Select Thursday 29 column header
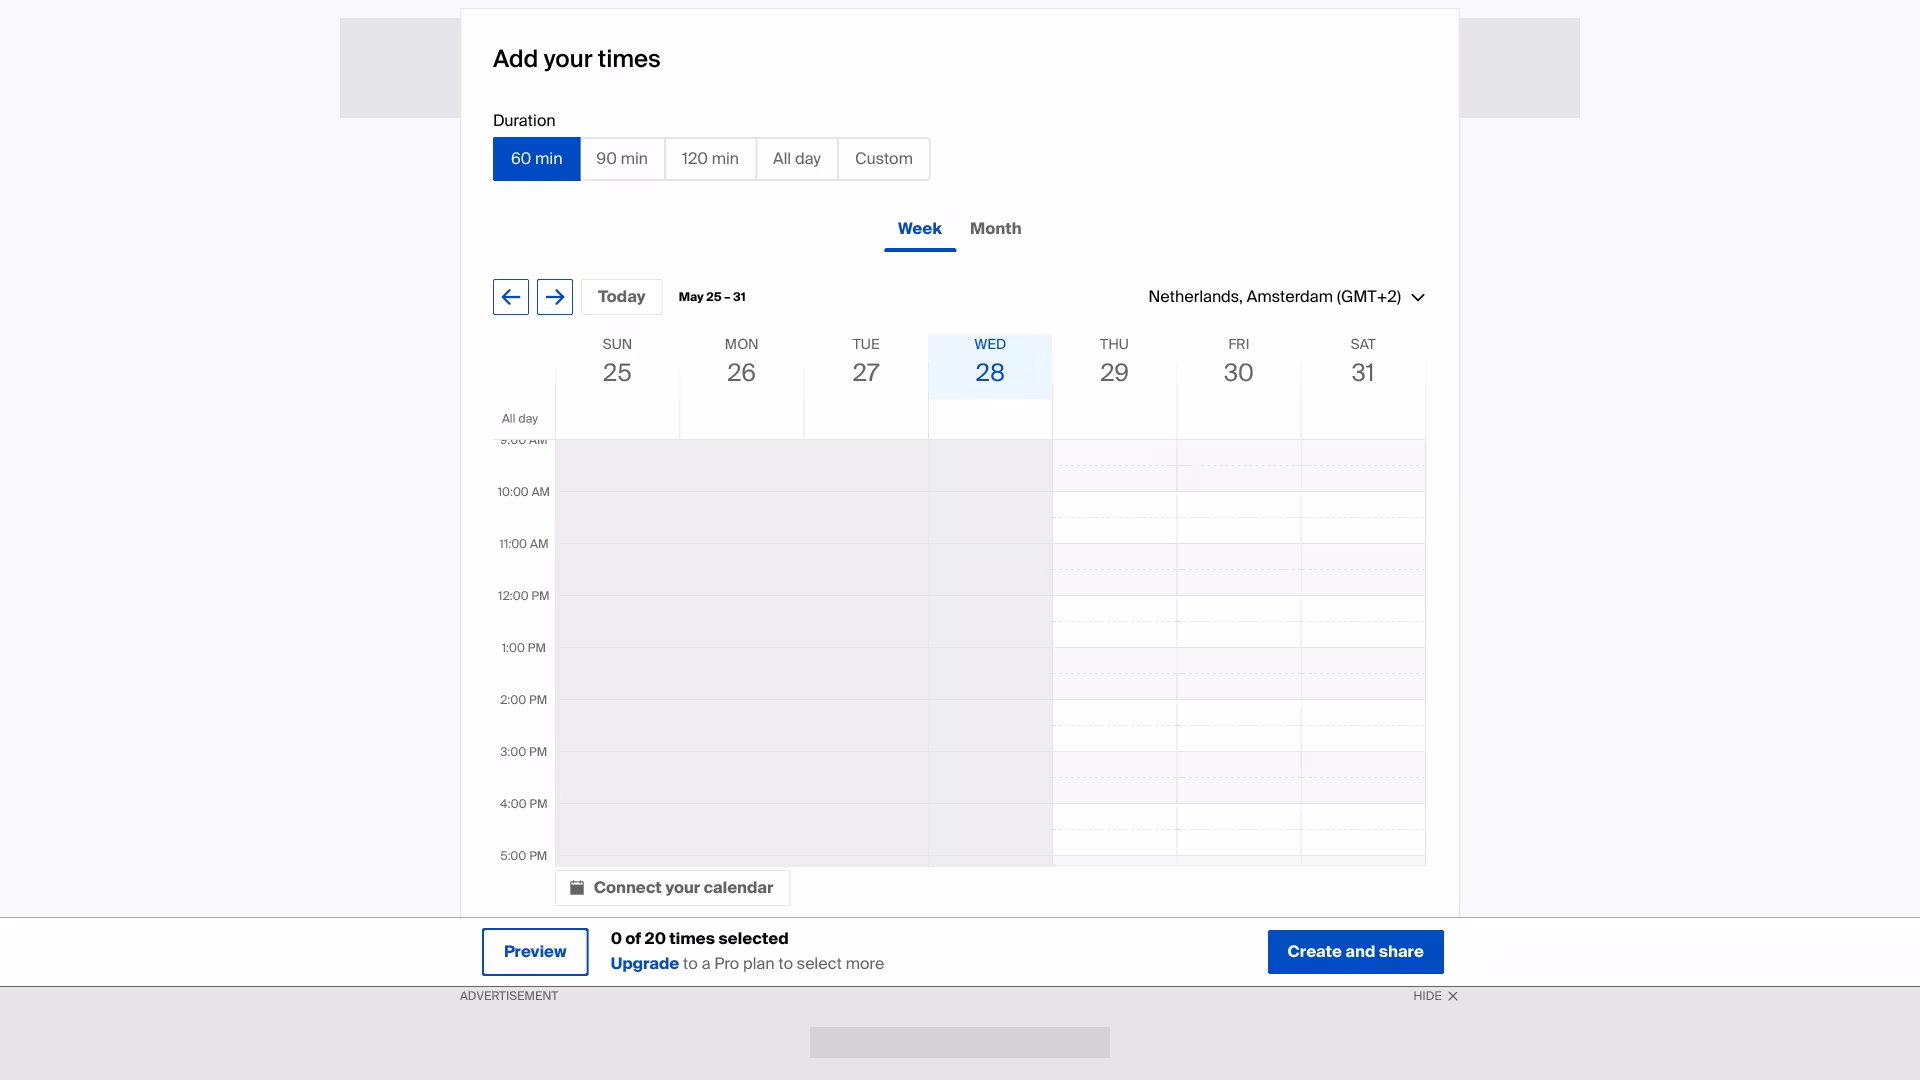Screen dimensions: 1920x1080 coord(1114,365)
